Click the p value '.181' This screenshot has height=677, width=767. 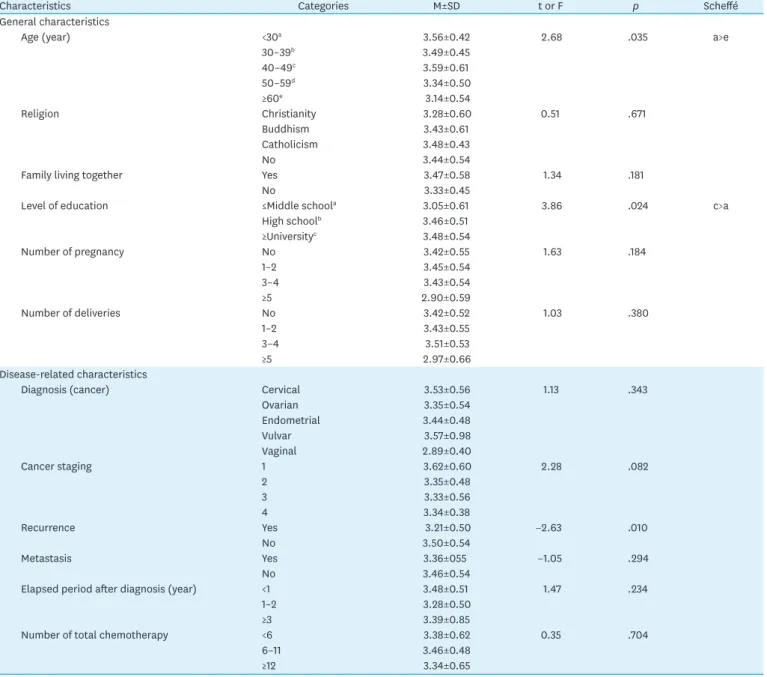636,175
